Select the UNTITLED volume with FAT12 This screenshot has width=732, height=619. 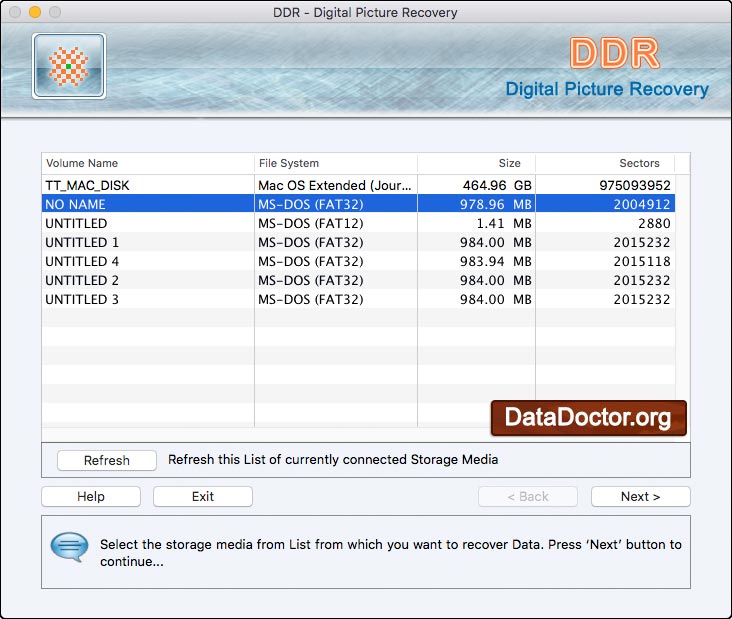pos(358,223)
